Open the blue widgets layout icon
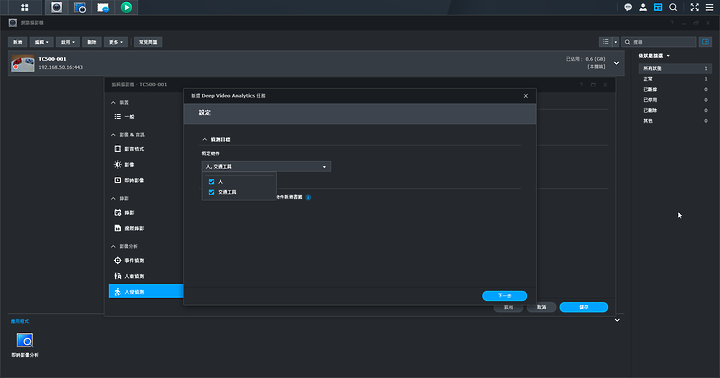 point(658,7)
